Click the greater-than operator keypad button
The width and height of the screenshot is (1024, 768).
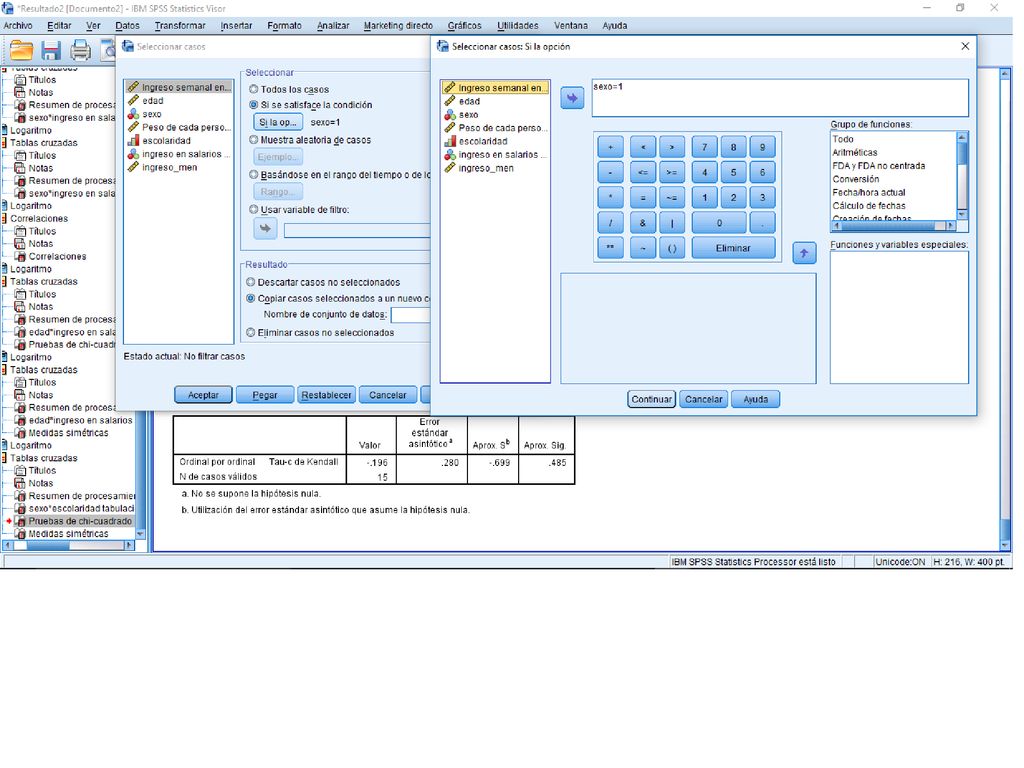point(671,147)
